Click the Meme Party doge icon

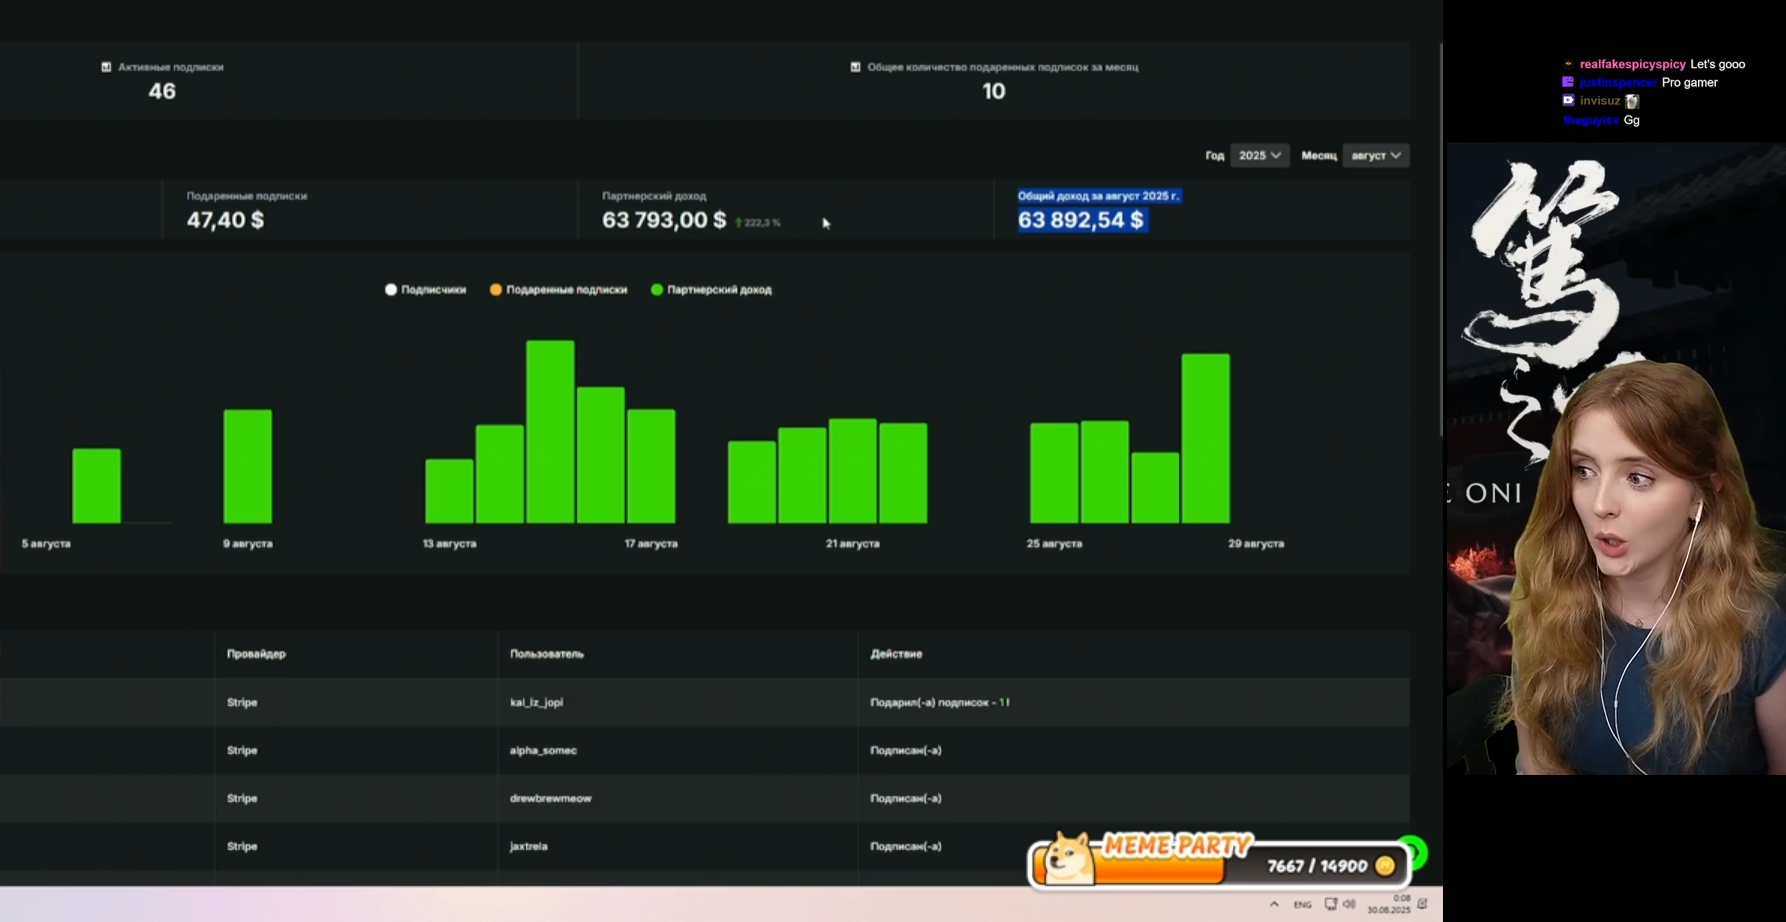1068,858
